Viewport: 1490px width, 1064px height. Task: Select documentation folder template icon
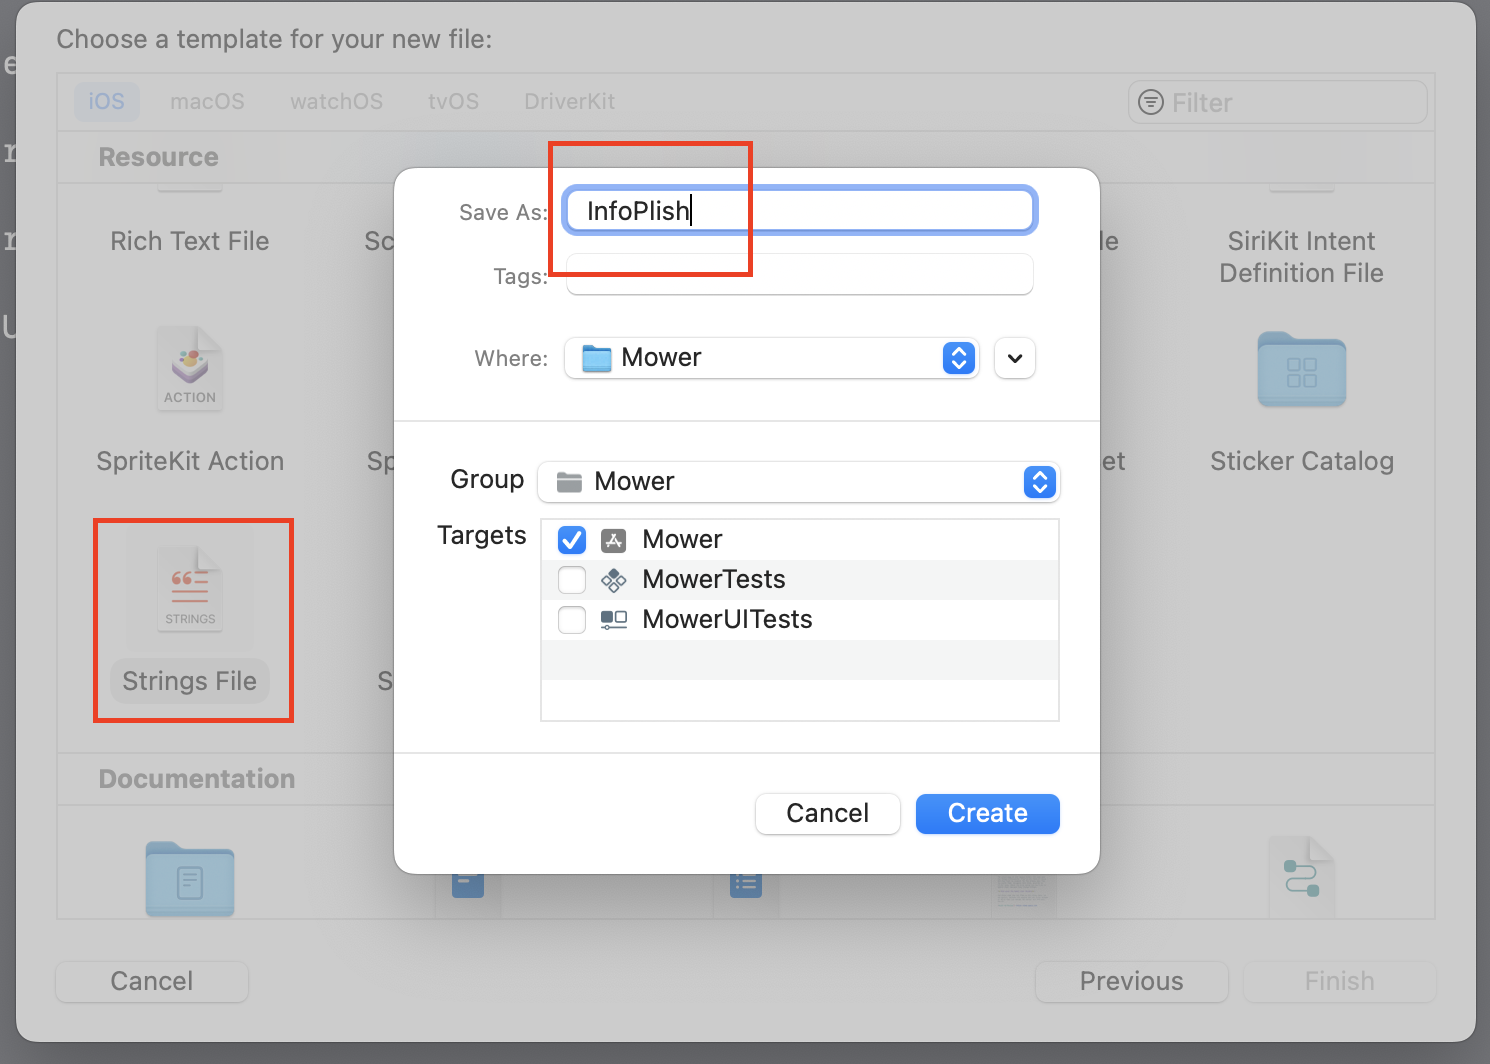(x=190, y=879)
